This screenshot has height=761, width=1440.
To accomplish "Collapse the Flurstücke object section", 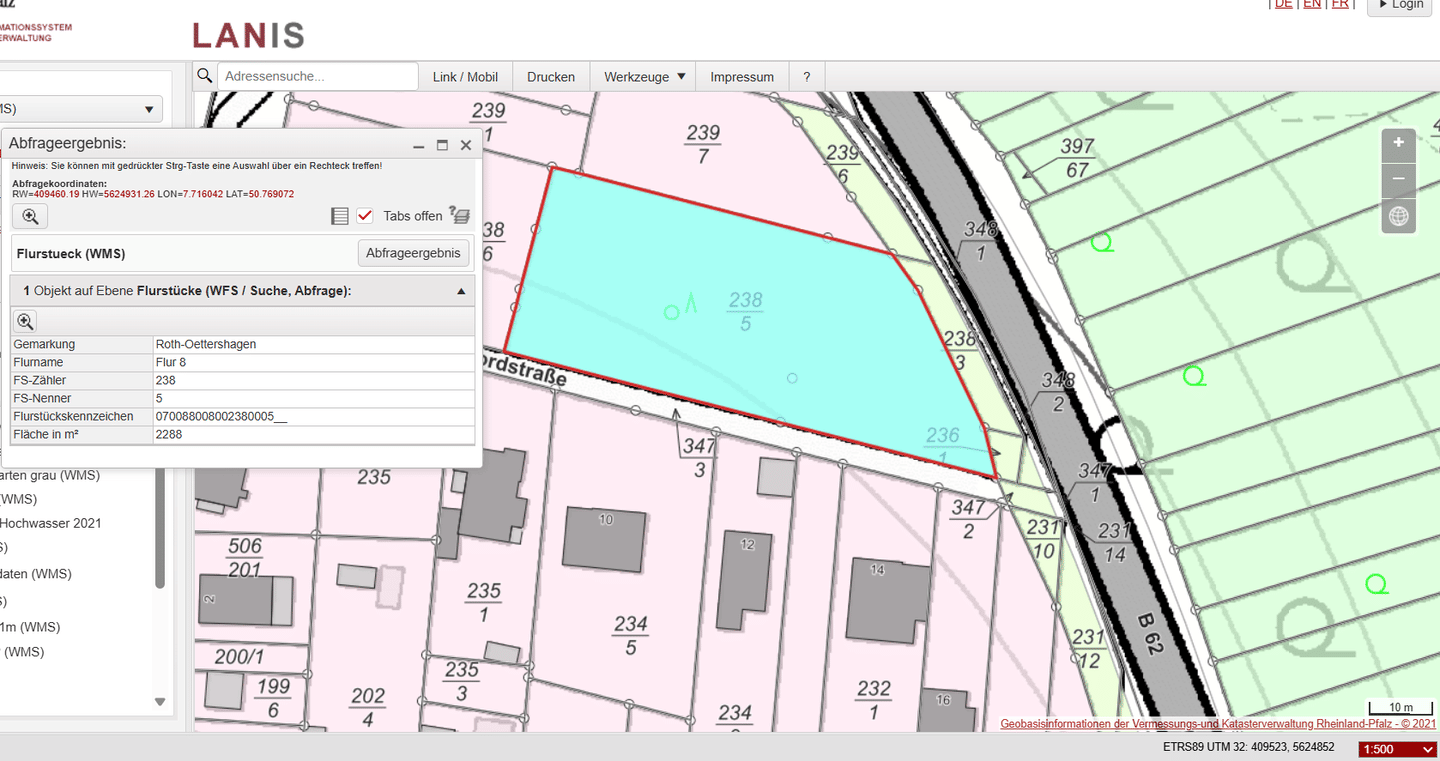I will (x=461, y=291).
